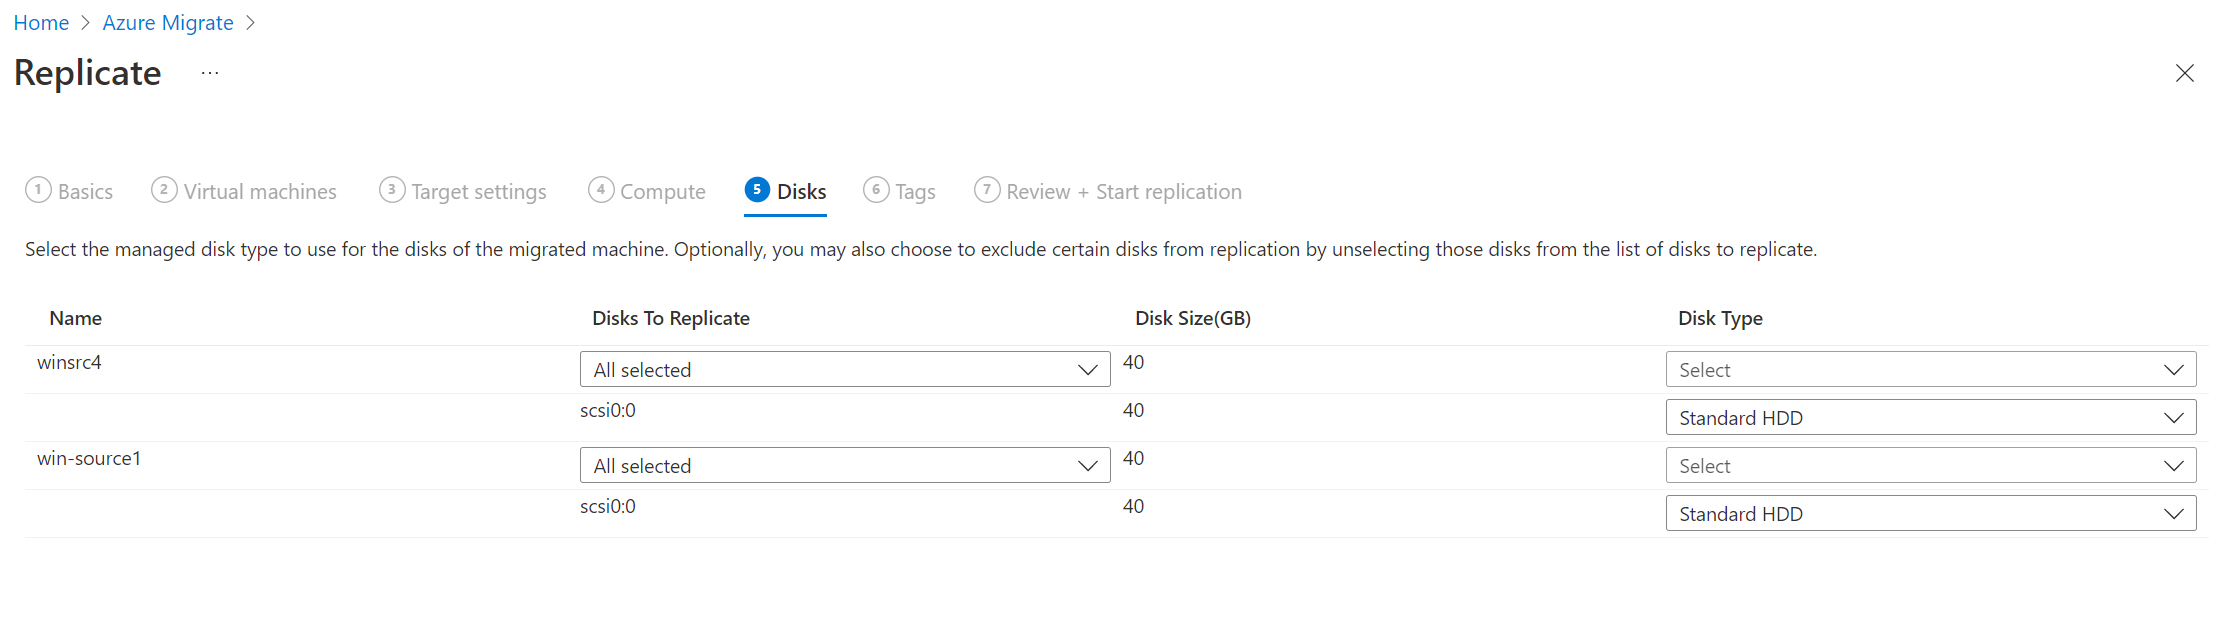Click the step 2 number icon
The height and width of the screenshot is (619, 2223).
point(164,190)
